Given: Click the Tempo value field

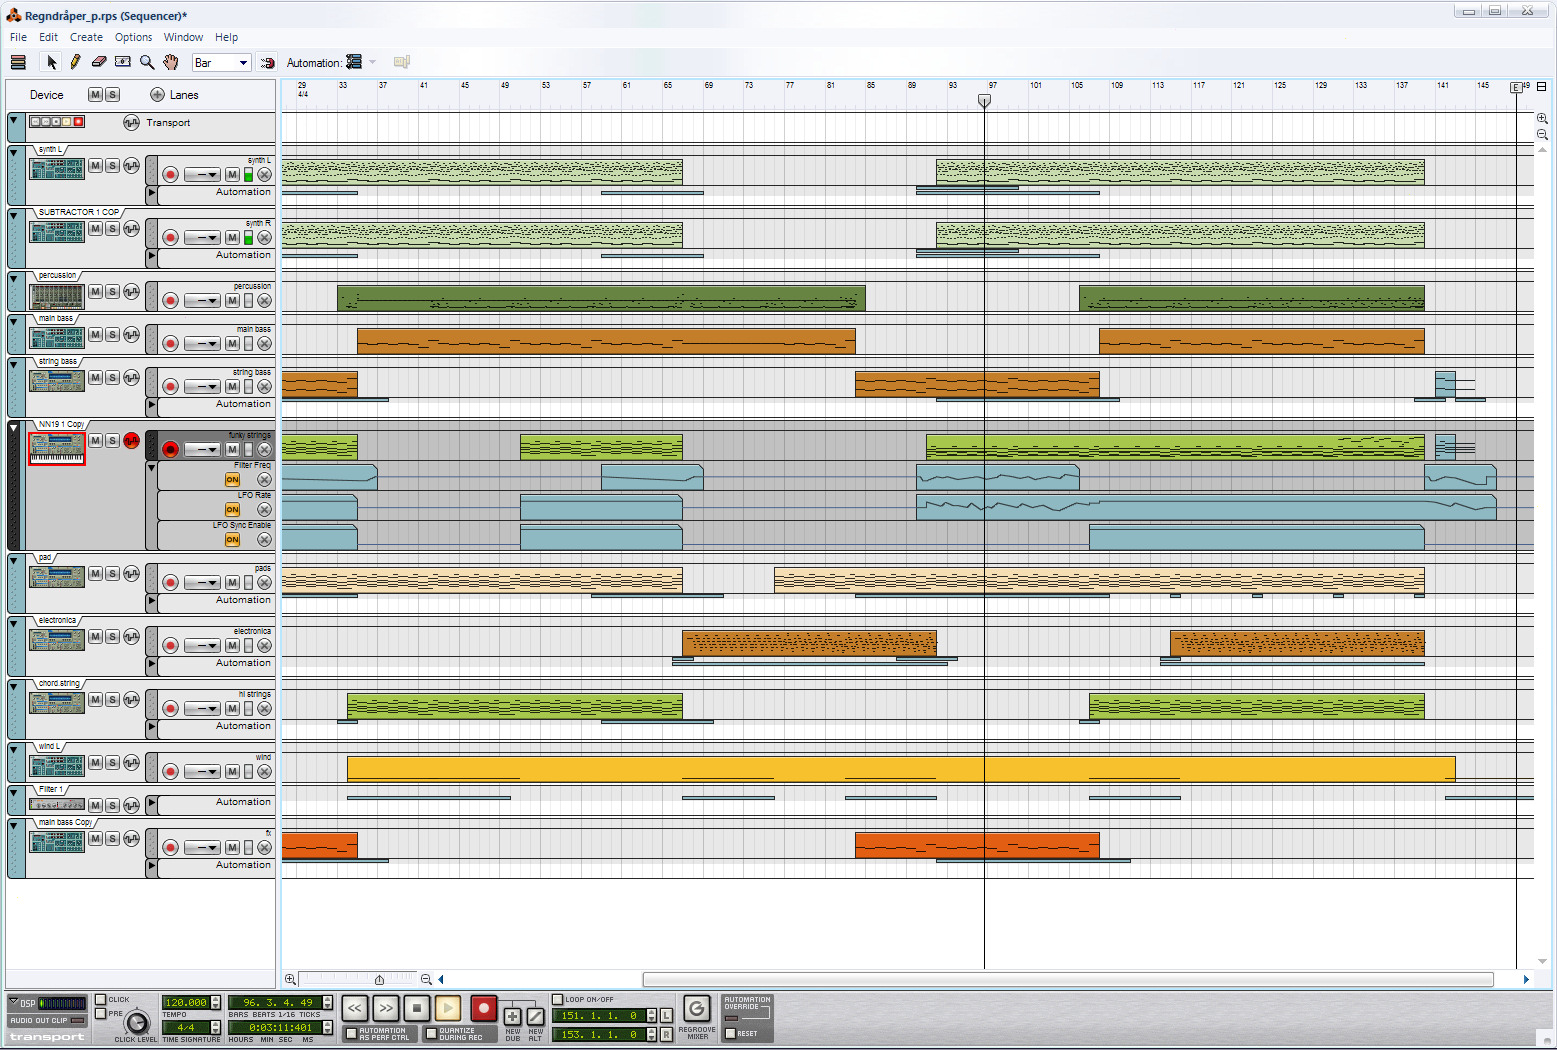Looking at the screenshot, I should tap(186, 1002).
